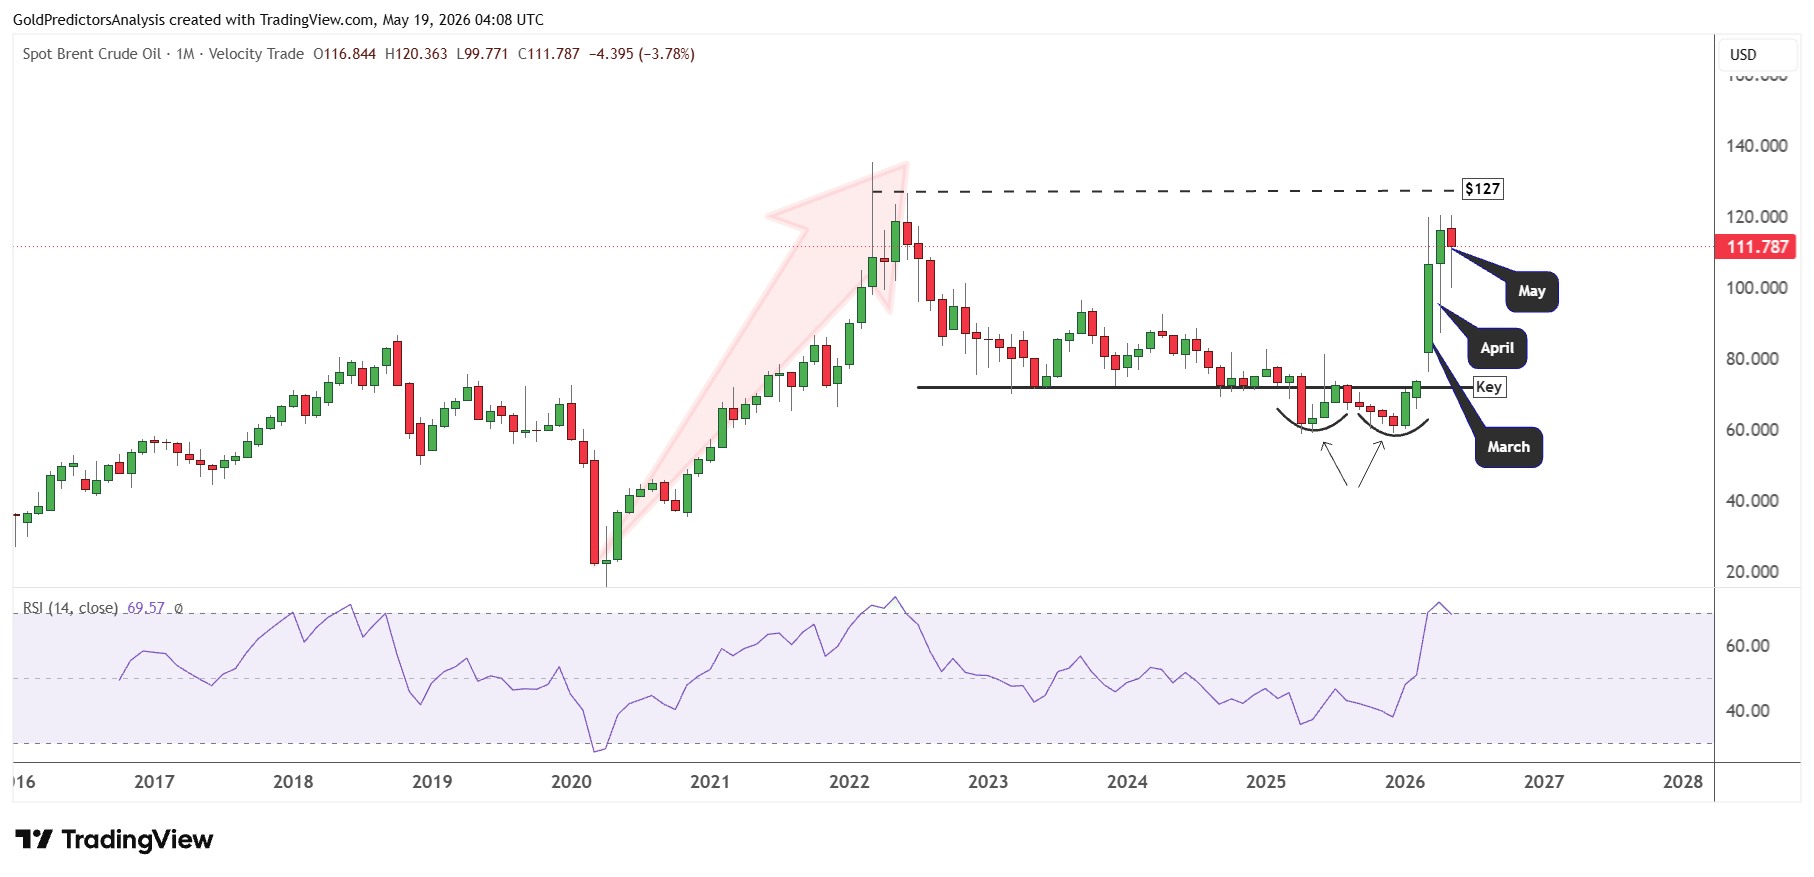
Task: Click the 2026 label on the time axis
Action: (1405, 782)
